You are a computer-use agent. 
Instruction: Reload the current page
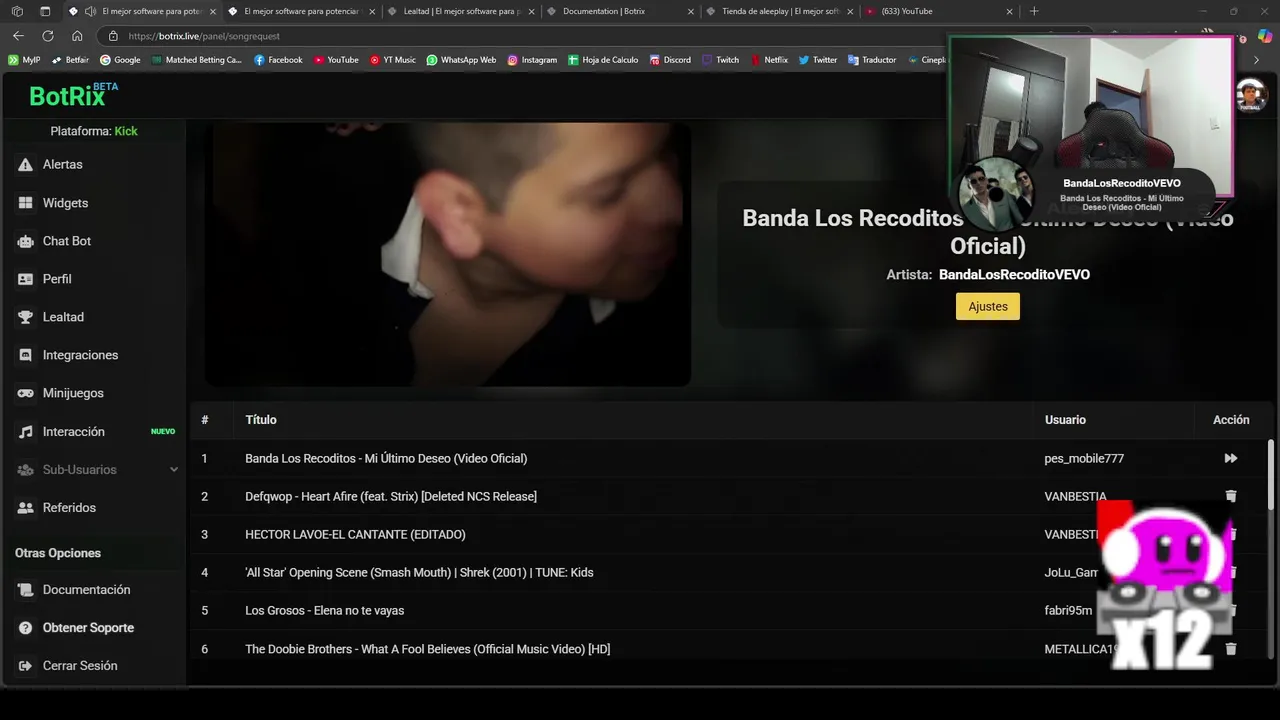tap(47, 36)
